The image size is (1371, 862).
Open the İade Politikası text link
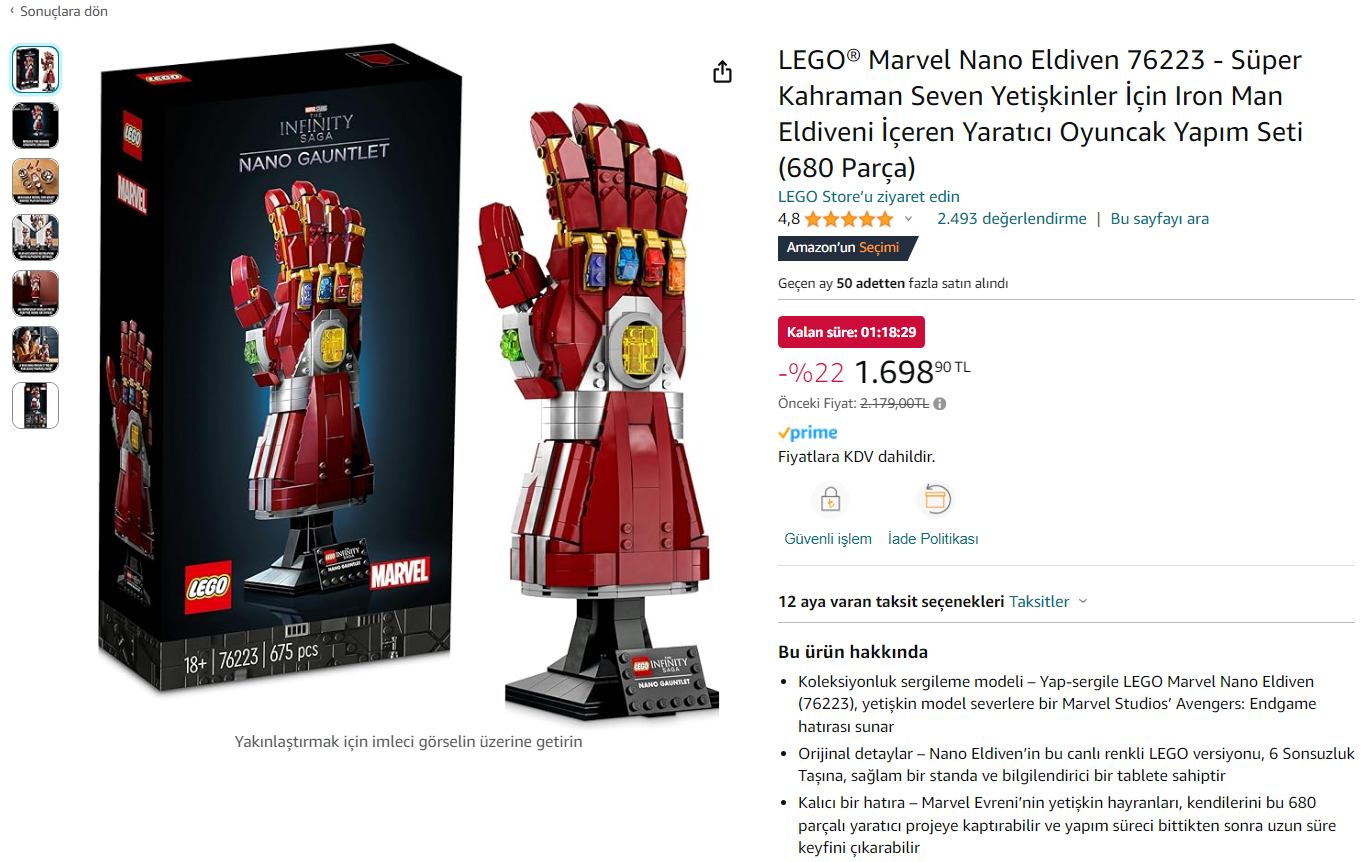click(933, 539)
